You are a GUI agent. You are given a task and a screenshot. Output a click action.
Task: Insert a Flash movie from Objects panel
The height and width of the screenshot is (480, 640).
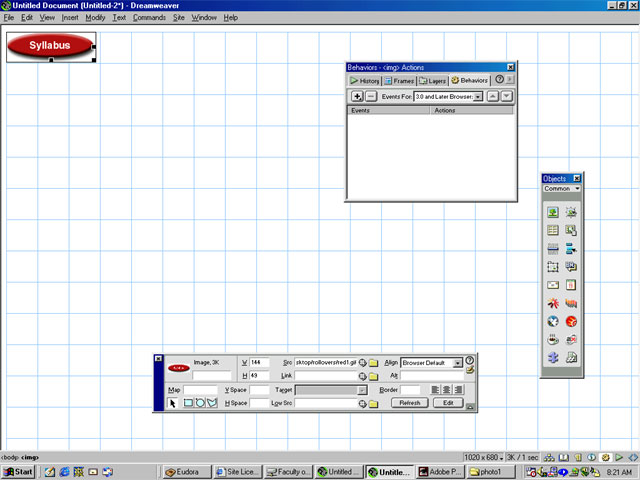tap(552, 303)
